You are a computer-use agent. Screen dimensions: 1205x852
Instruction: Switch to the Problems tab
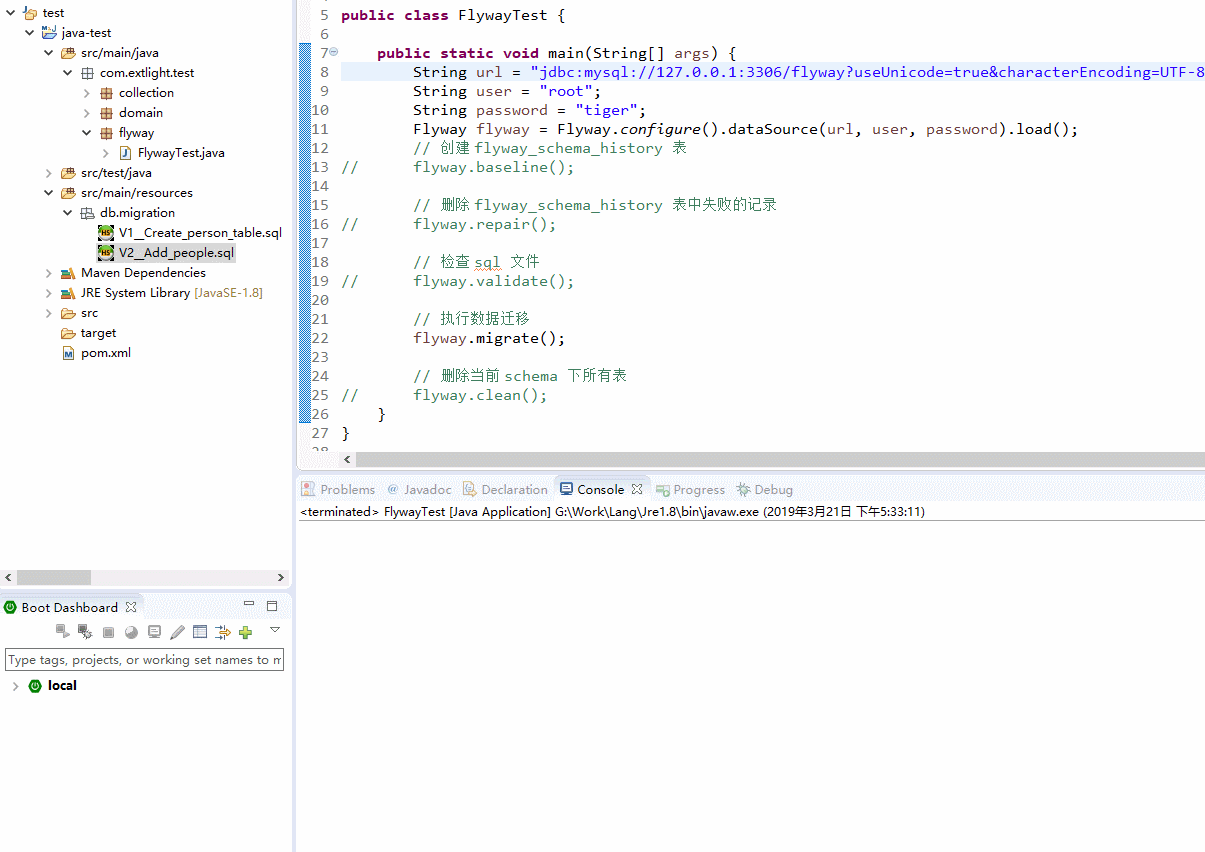338,489
